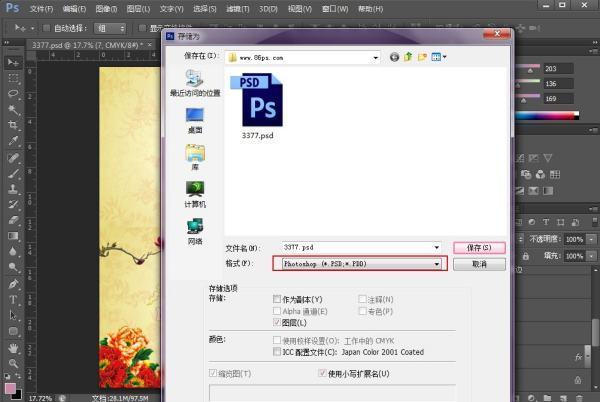Toggle the ICC 配置文件(C) checkbox

[x=277, y=352]
